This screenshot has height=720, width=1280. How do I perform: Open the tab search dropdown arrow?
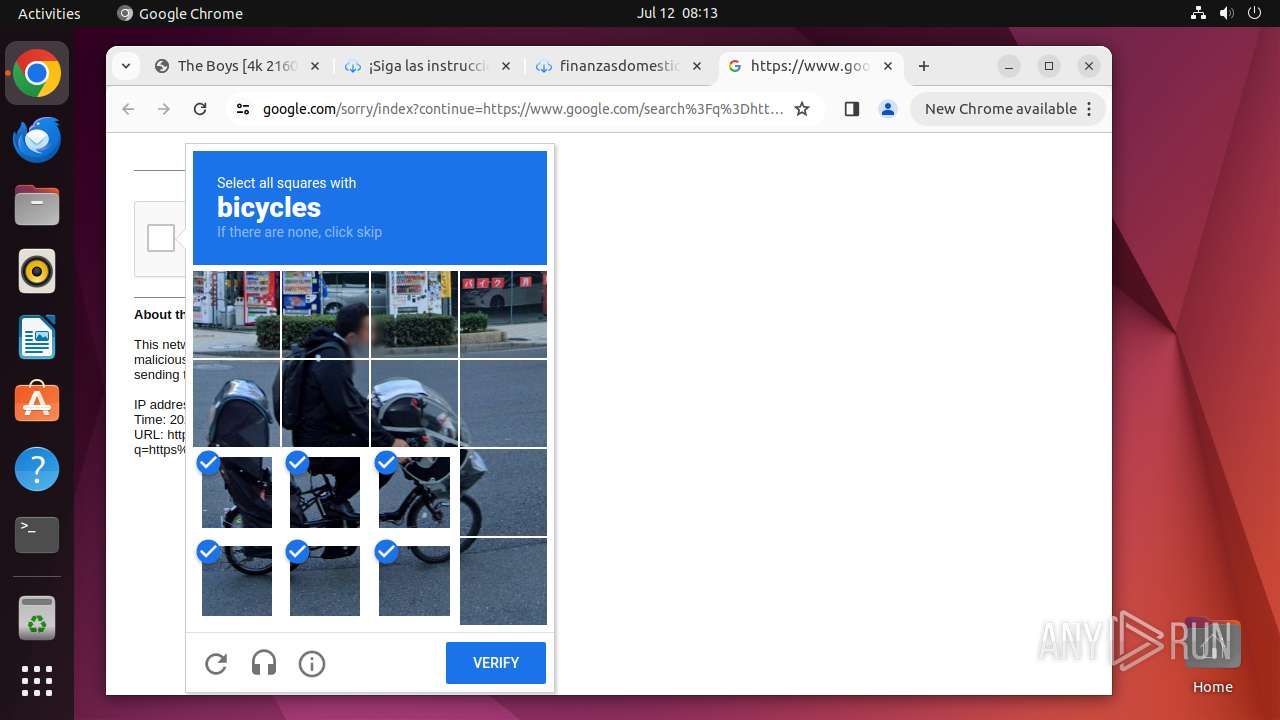125,66
